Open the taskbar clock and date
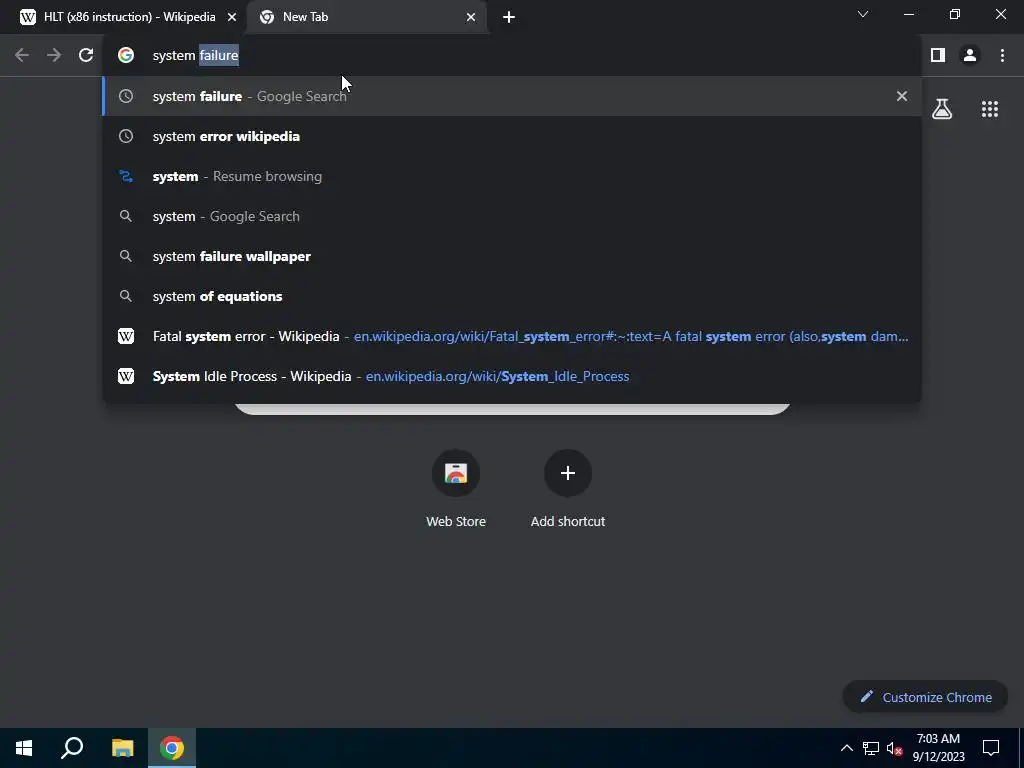 938,748
